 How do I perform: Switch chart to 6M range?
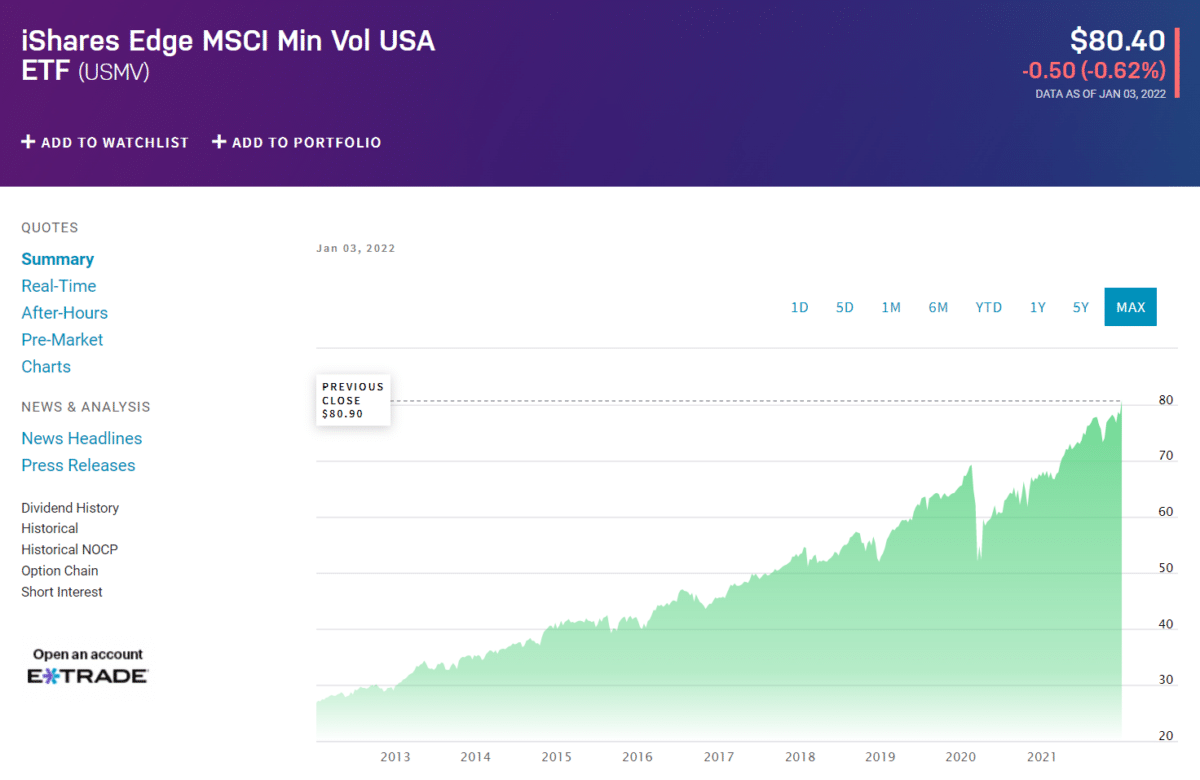[938, 307]
